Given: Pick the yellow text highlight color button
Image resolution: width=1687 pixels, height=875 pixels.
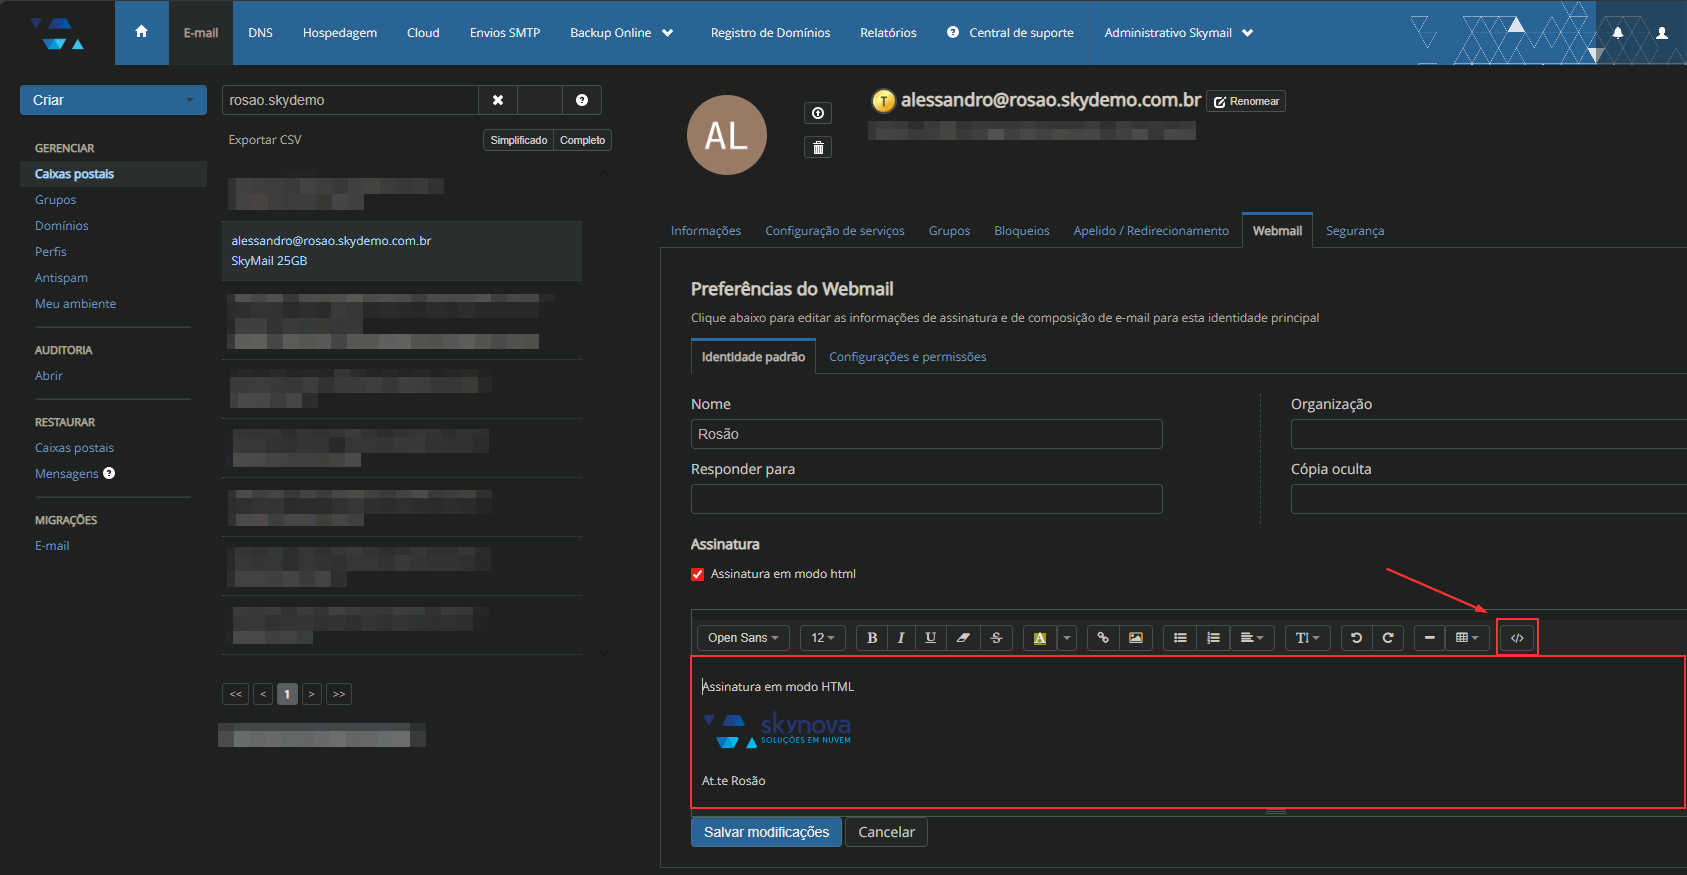Looking at the screenshot, I should pyautogui.click(x=1039, y=638).
